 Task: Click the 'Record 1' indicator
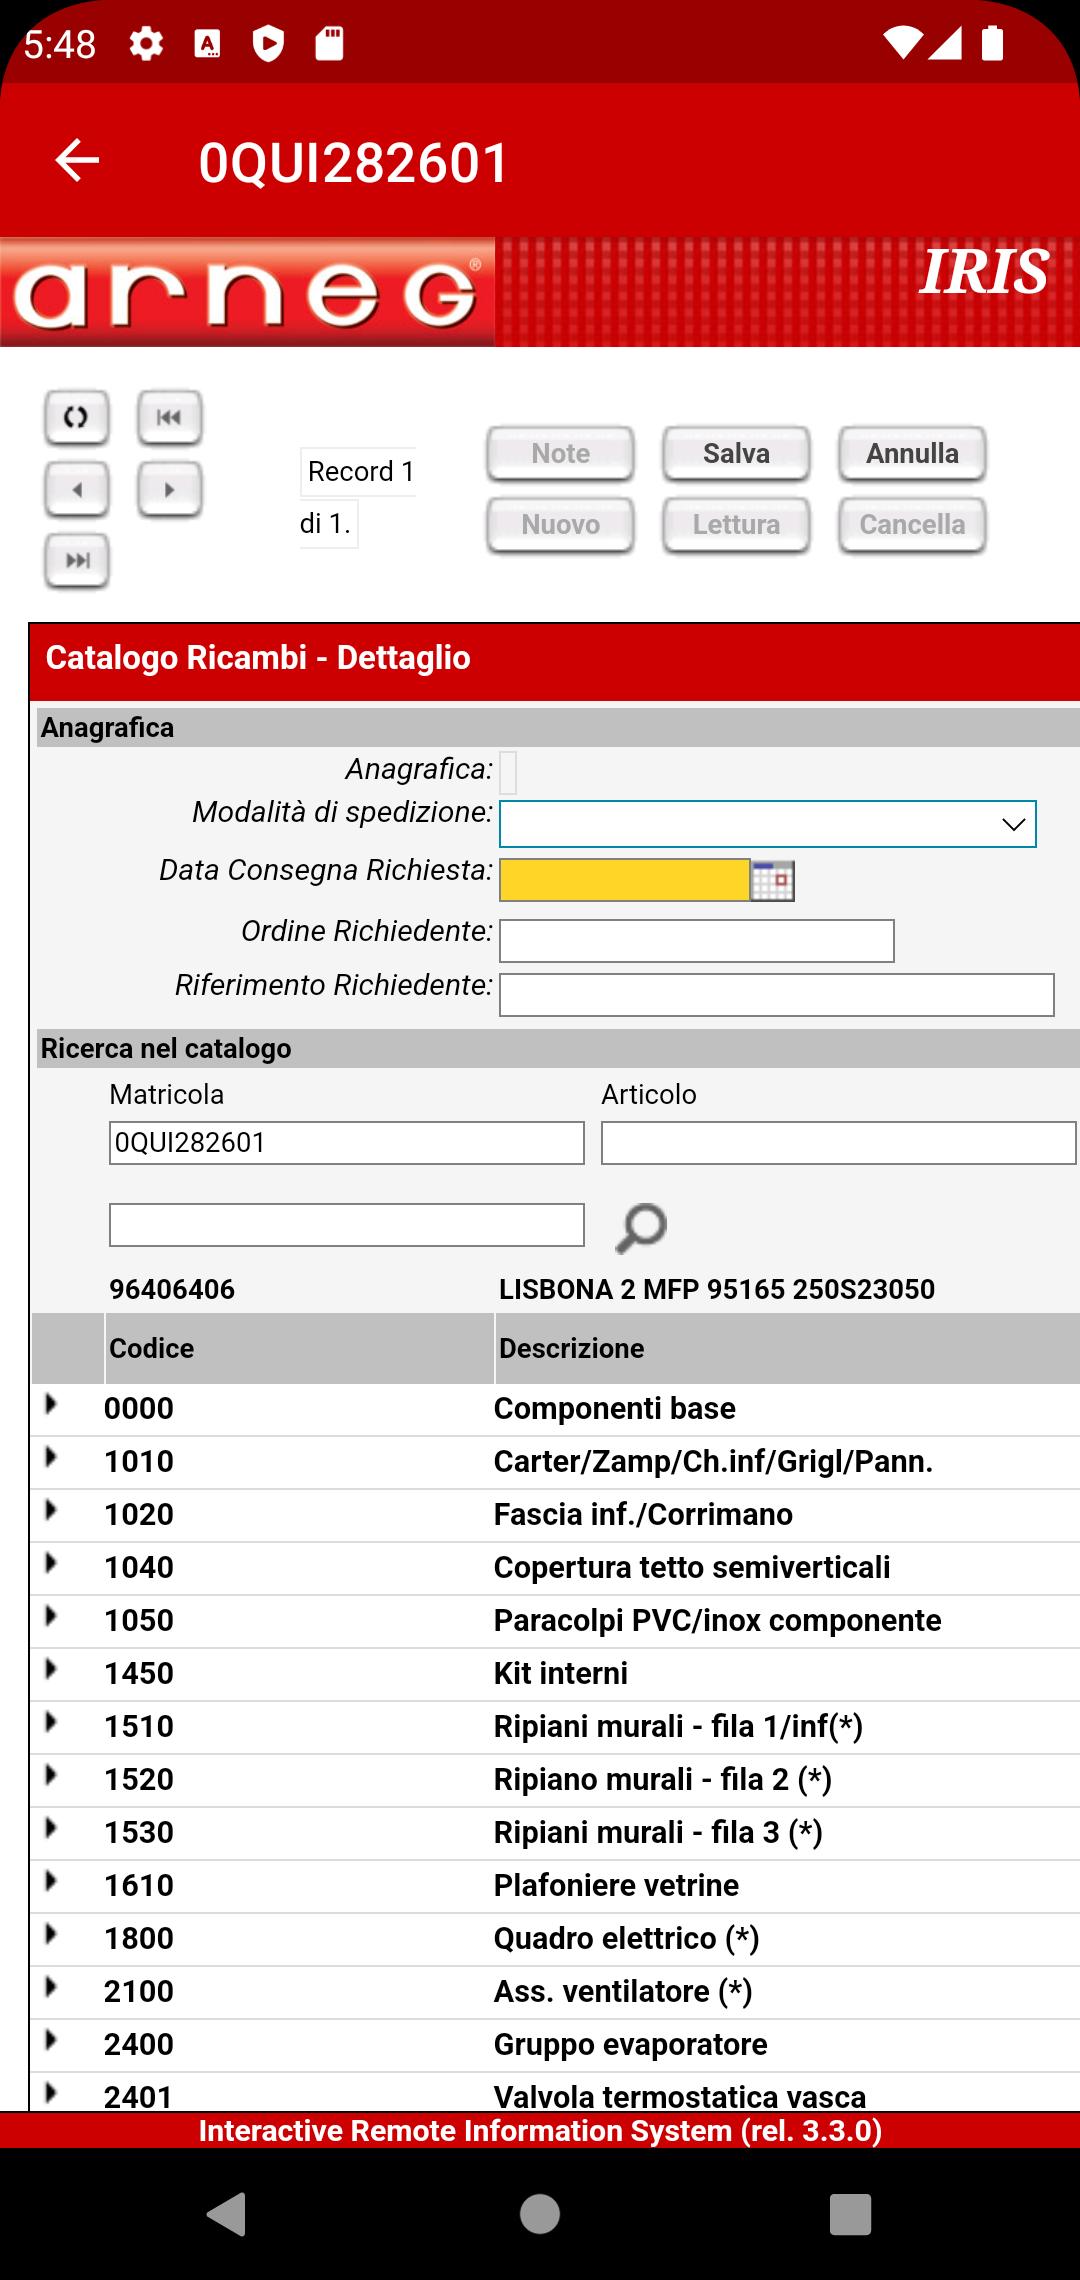[360, 471]
